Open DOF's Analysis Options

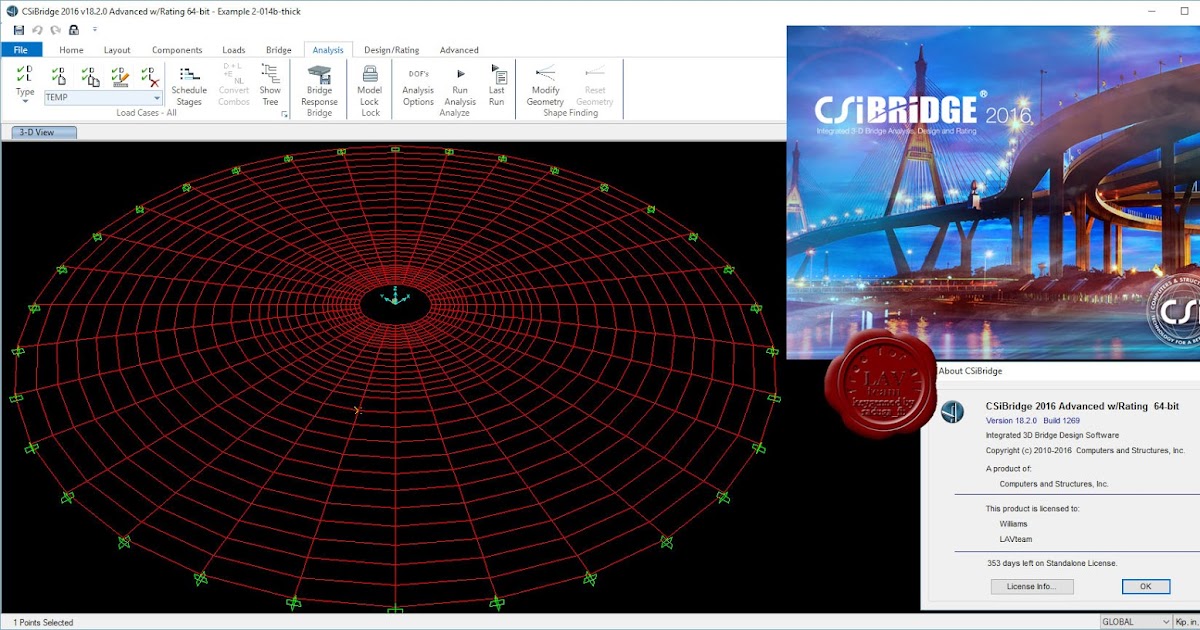pyautogui.click(x=418, y=86)
